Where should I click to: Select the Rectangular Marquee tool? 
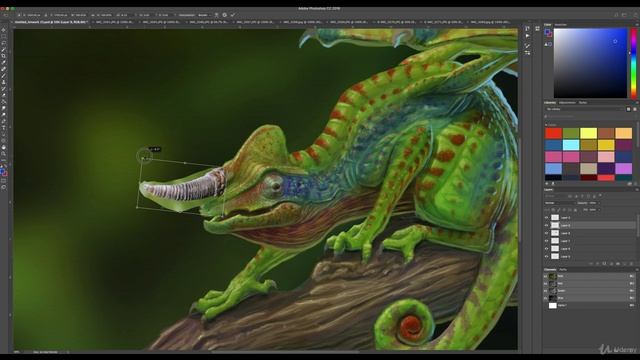pos(4,36)
